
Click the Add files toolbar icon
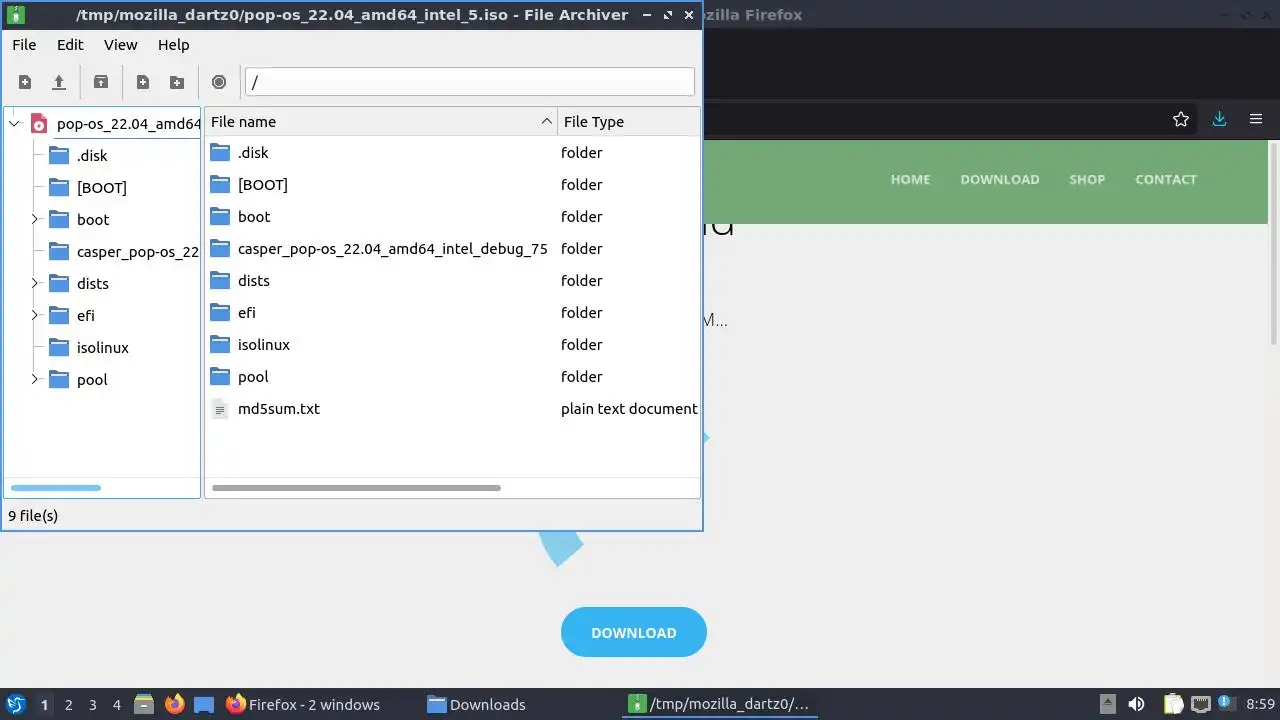coord(143,82)
